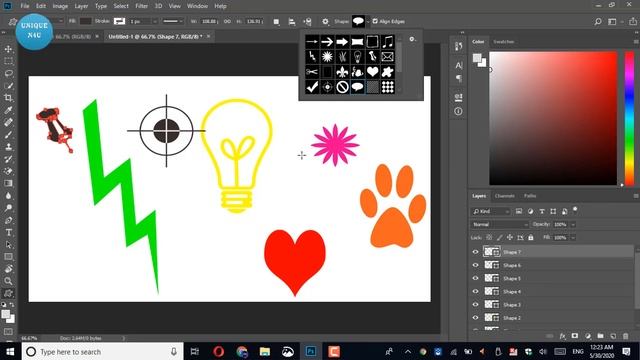Image resolution: width=640 pixels, height=360 pixels.
Task: Toggle lock all for layer
Action: coord(531,237)
